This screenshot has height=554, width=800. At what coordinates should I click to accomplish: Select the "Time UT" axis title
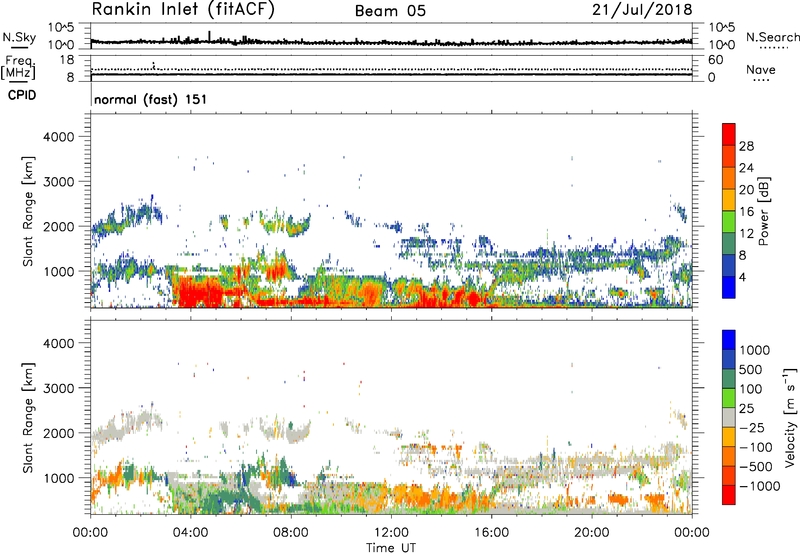click(x=391, y=548)
